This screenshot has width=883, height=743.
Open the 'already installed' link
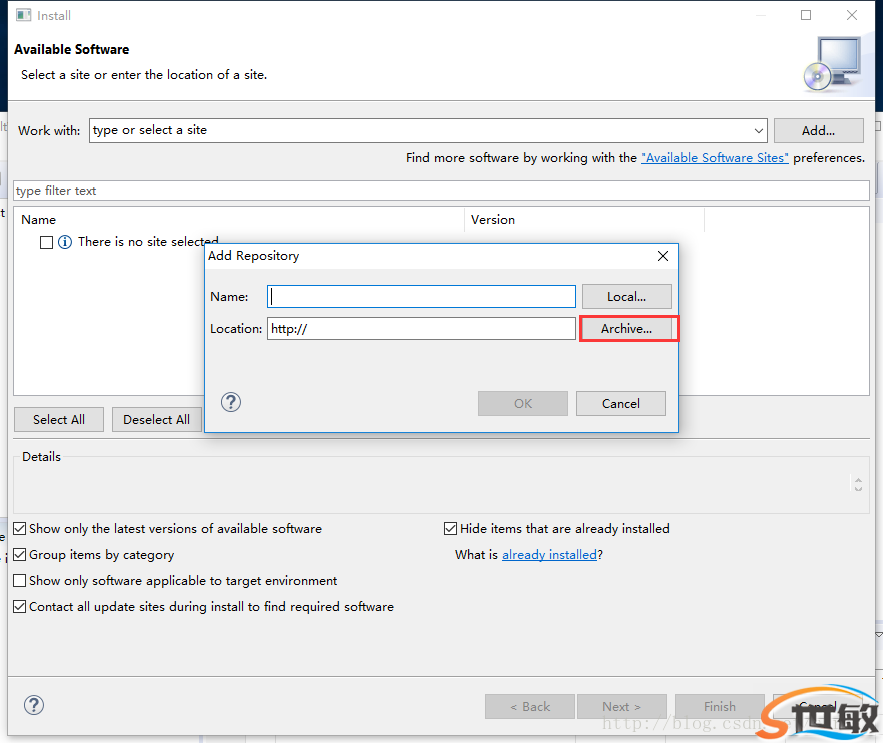click(549, 555)
